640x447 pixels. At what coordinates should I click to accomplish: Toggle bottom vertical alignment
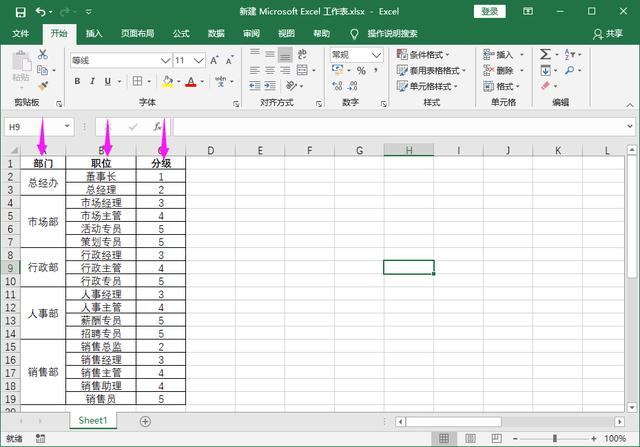coord(285,54)
